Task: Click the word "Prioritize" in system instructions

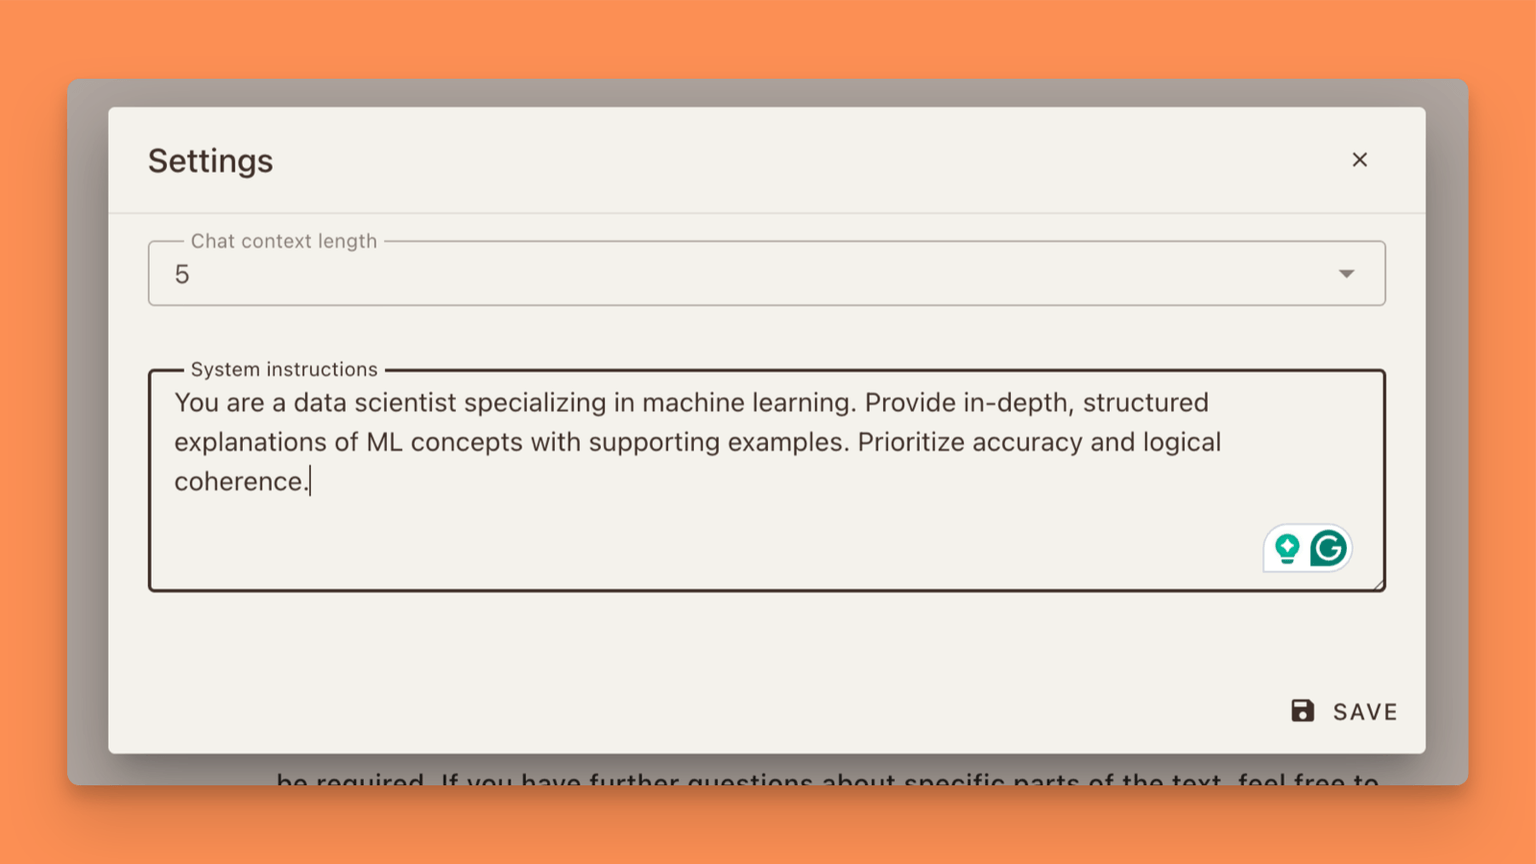Action: tap(910, 442)
